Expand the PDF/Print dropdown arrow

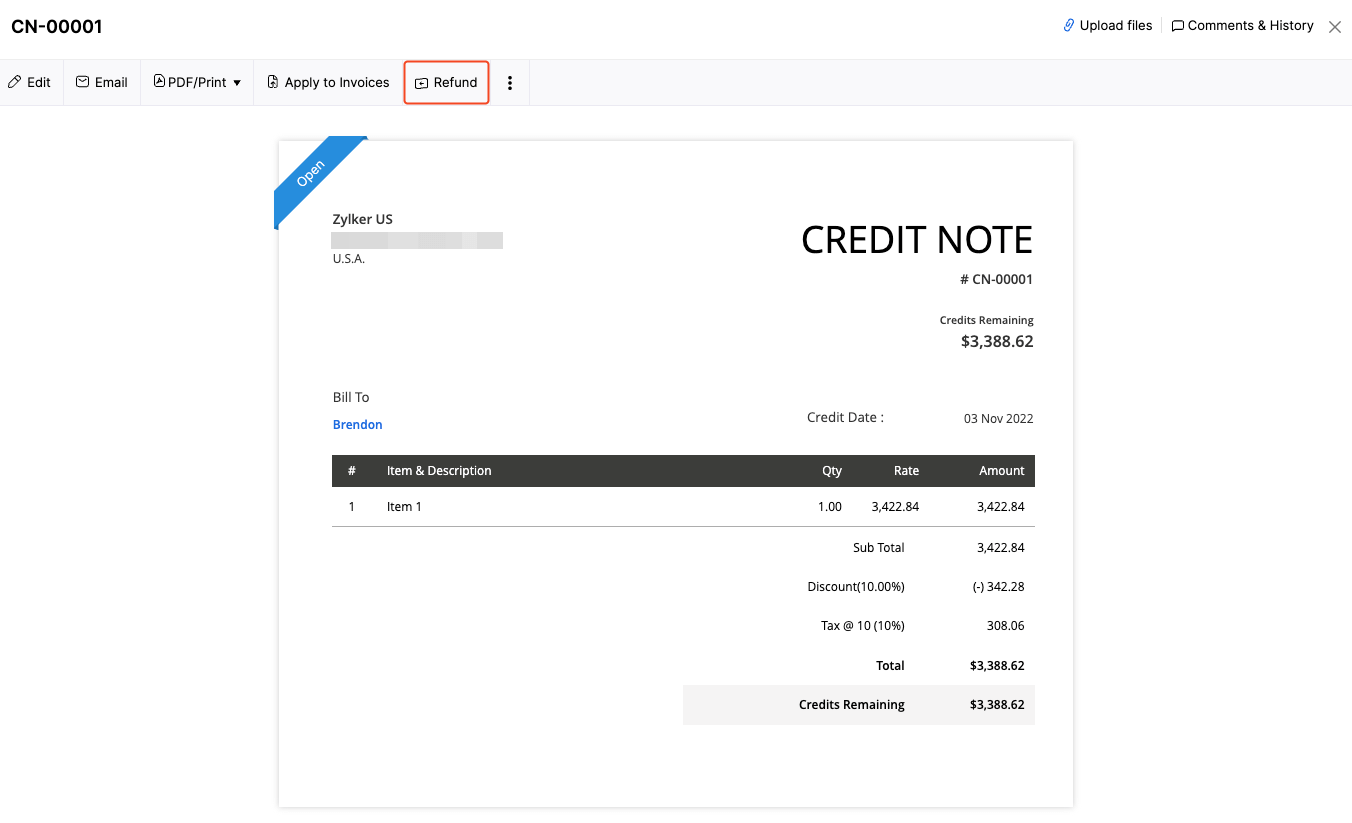click(237, 83)
